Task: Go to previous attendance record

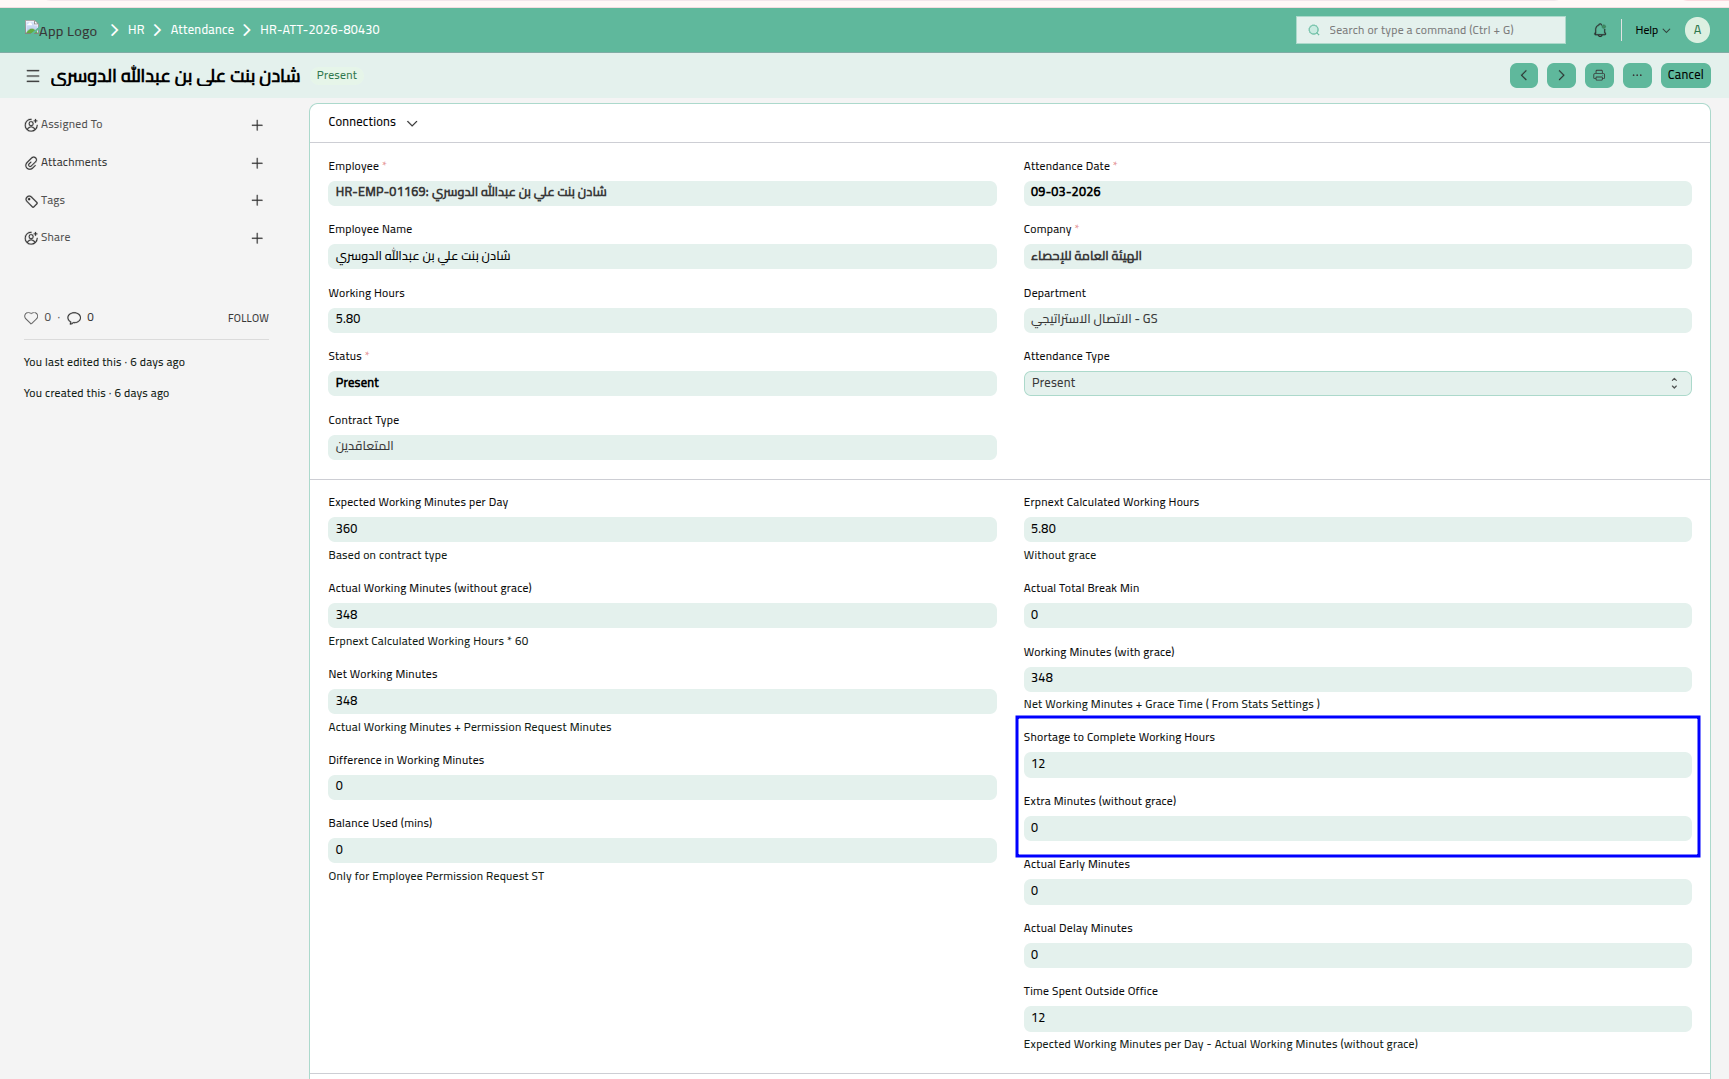Action: tap(1523, 75)
